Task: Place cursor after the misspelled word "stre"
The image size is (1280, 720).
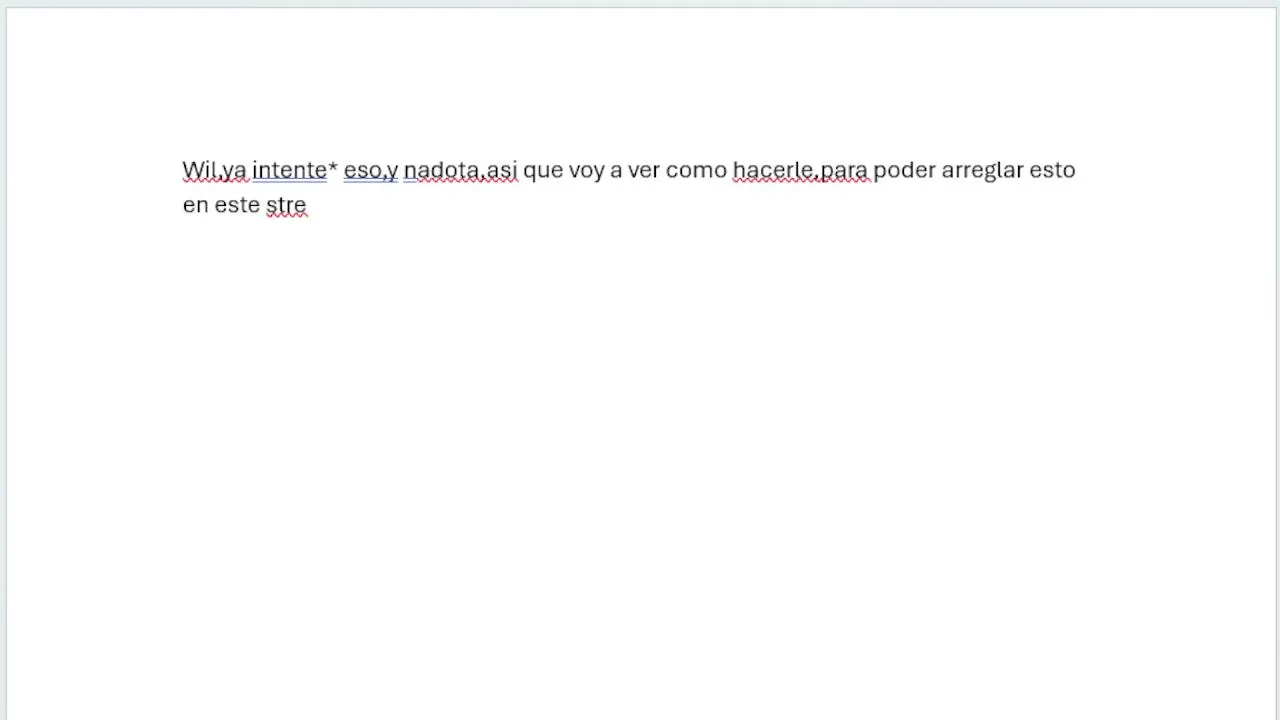Action: [307, 206]
